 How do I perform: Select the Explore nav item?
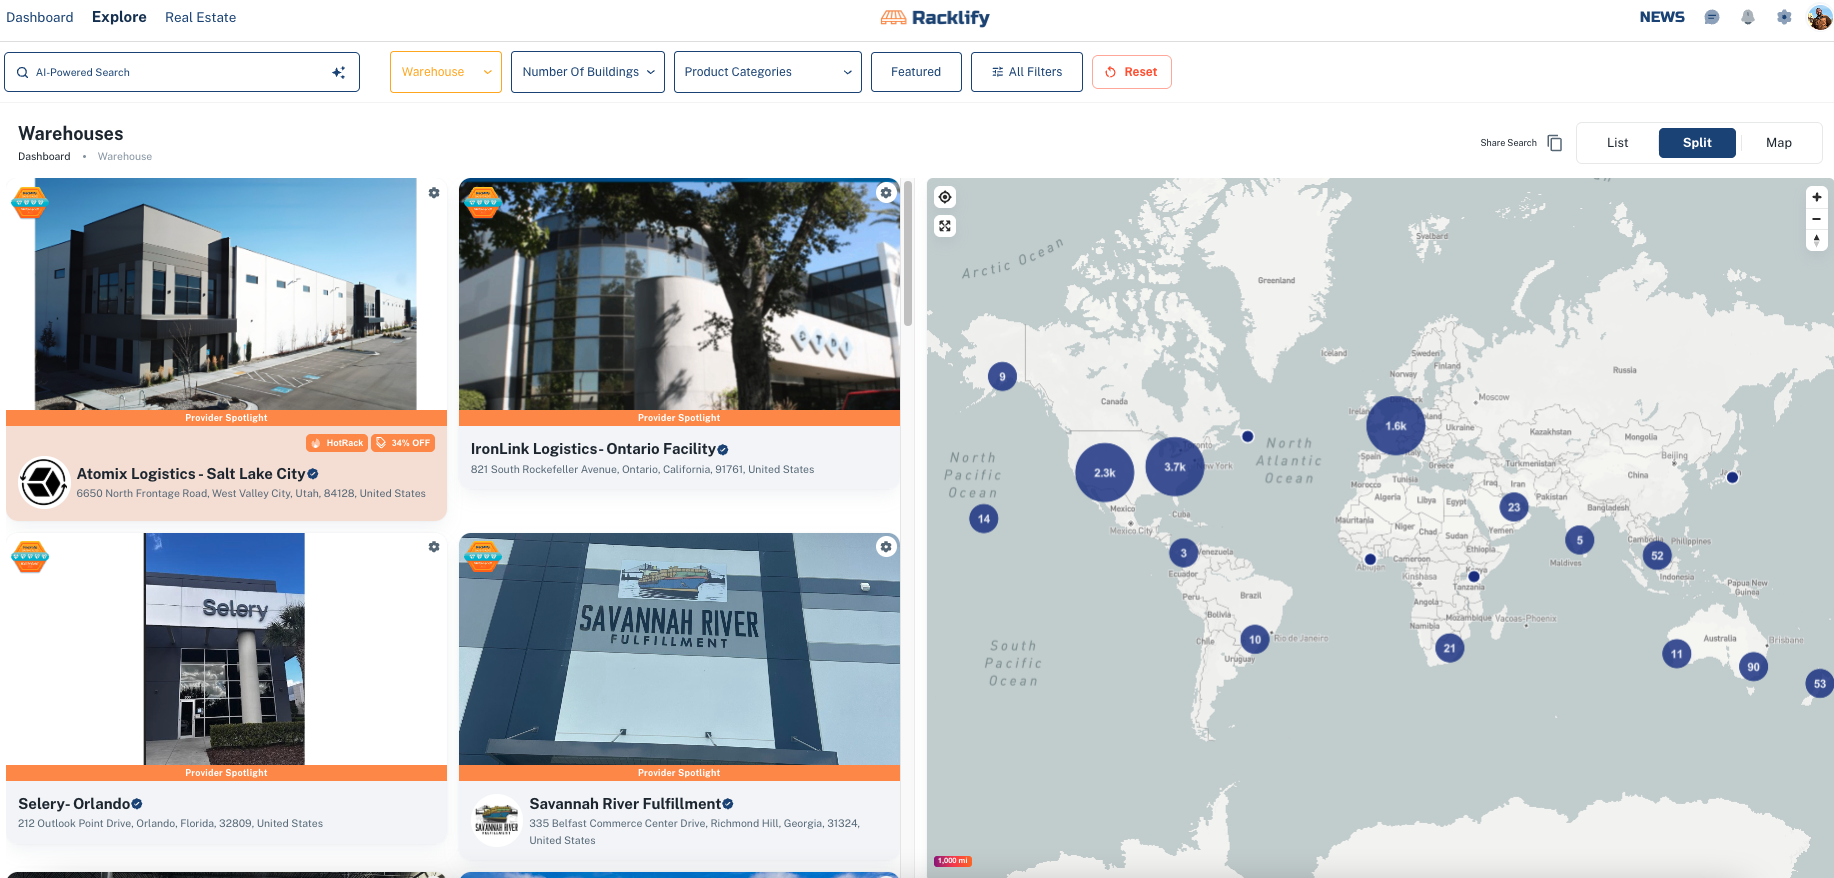119,17
